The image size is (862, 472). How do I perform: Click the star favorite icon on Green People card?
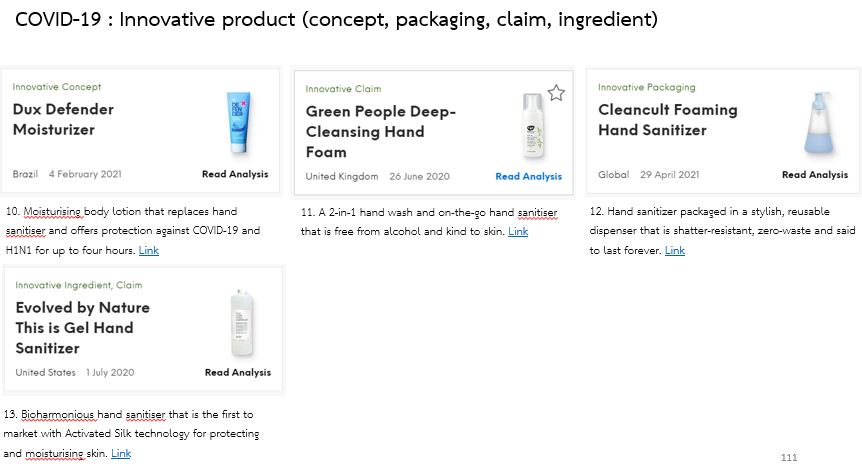556,93
